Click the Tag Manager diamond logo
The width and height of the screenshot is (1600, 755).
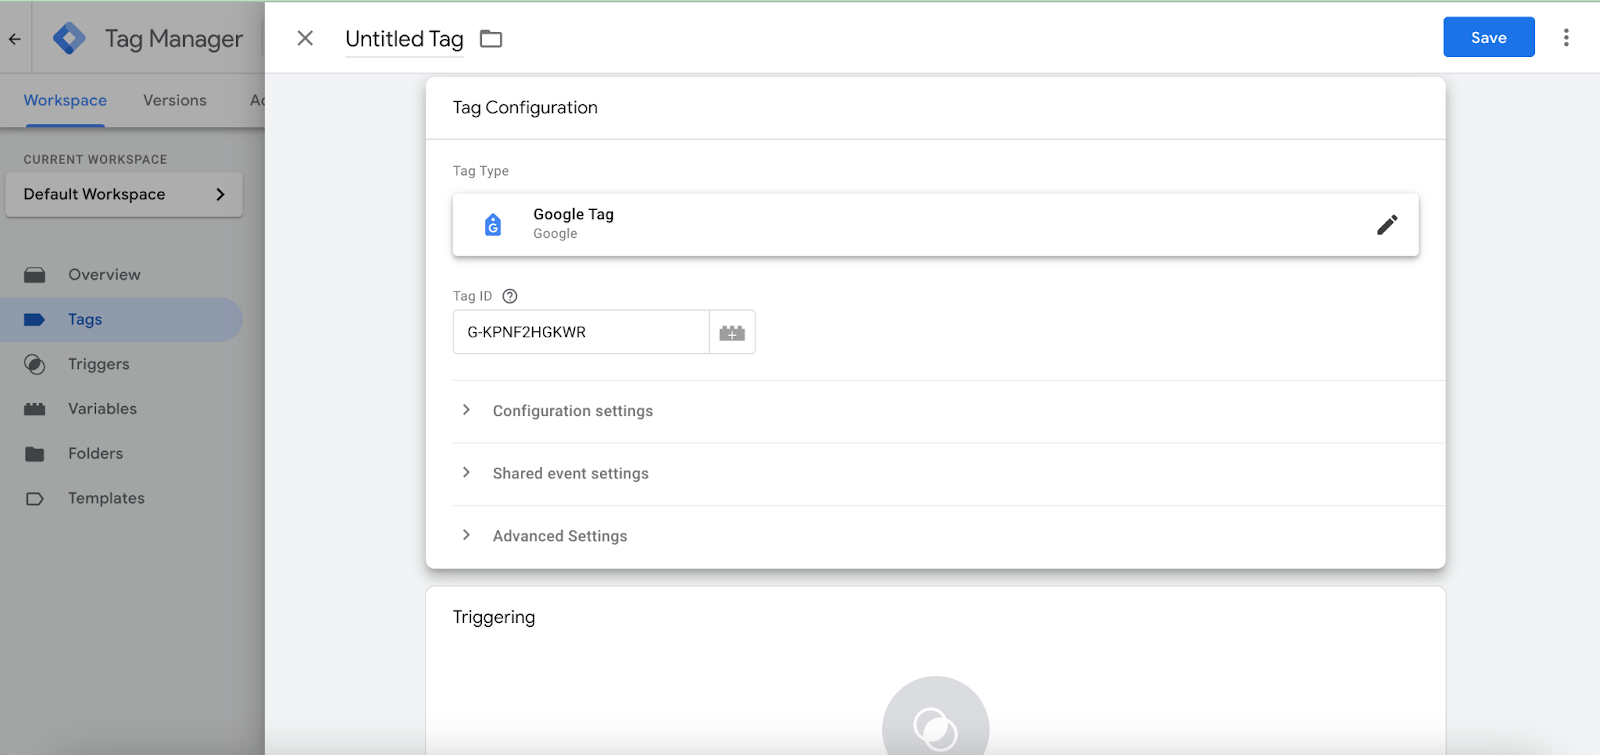point(69,38)
